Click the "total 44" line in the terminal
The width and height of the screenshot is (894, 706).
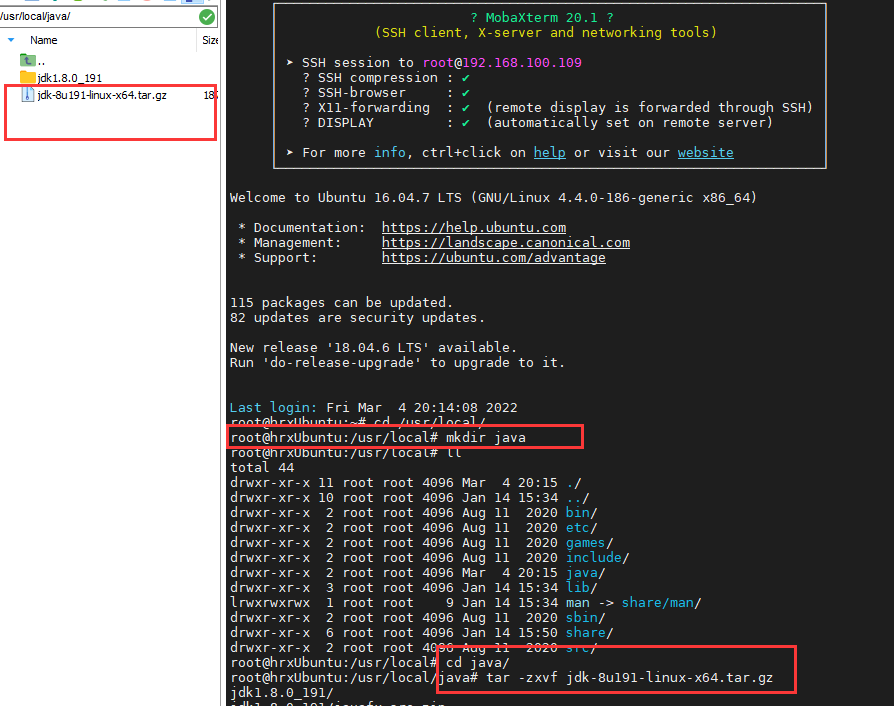tap(262, 468)
